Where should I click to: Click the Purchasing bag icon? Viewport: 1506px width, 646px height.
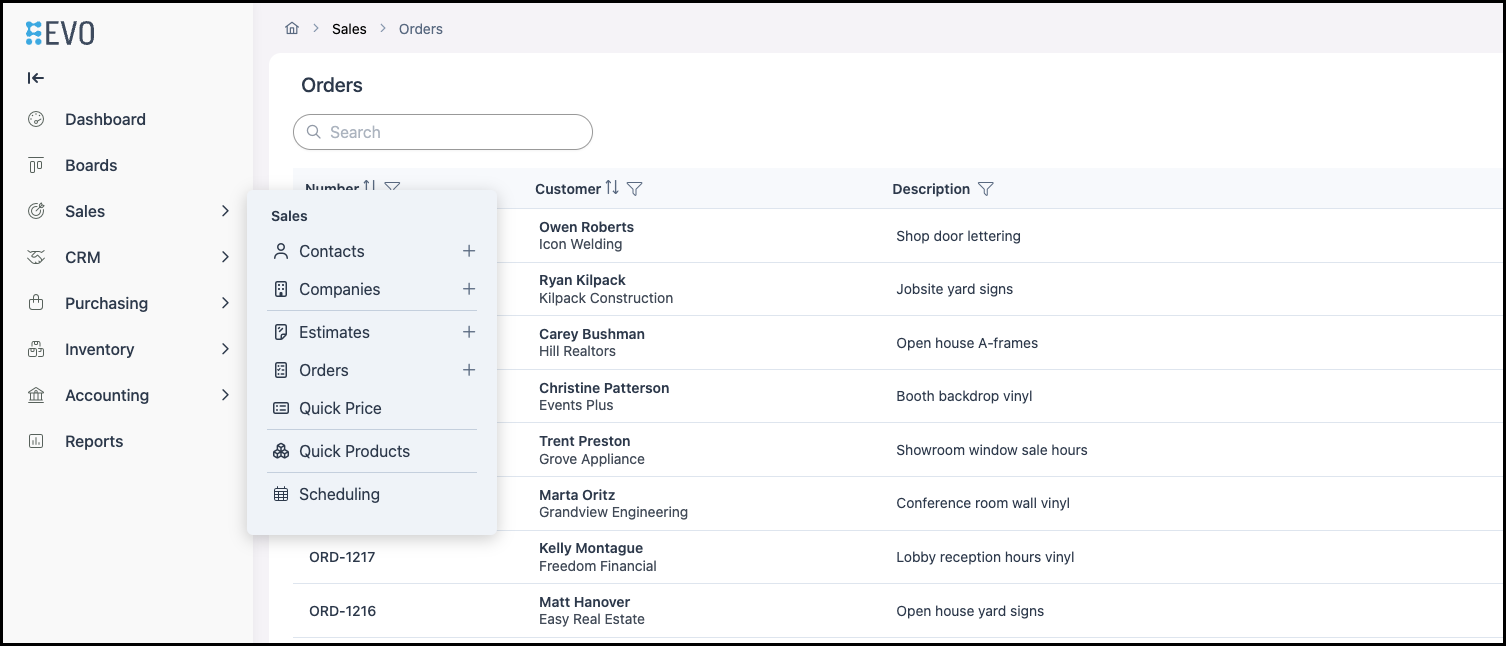pos(36,303)
